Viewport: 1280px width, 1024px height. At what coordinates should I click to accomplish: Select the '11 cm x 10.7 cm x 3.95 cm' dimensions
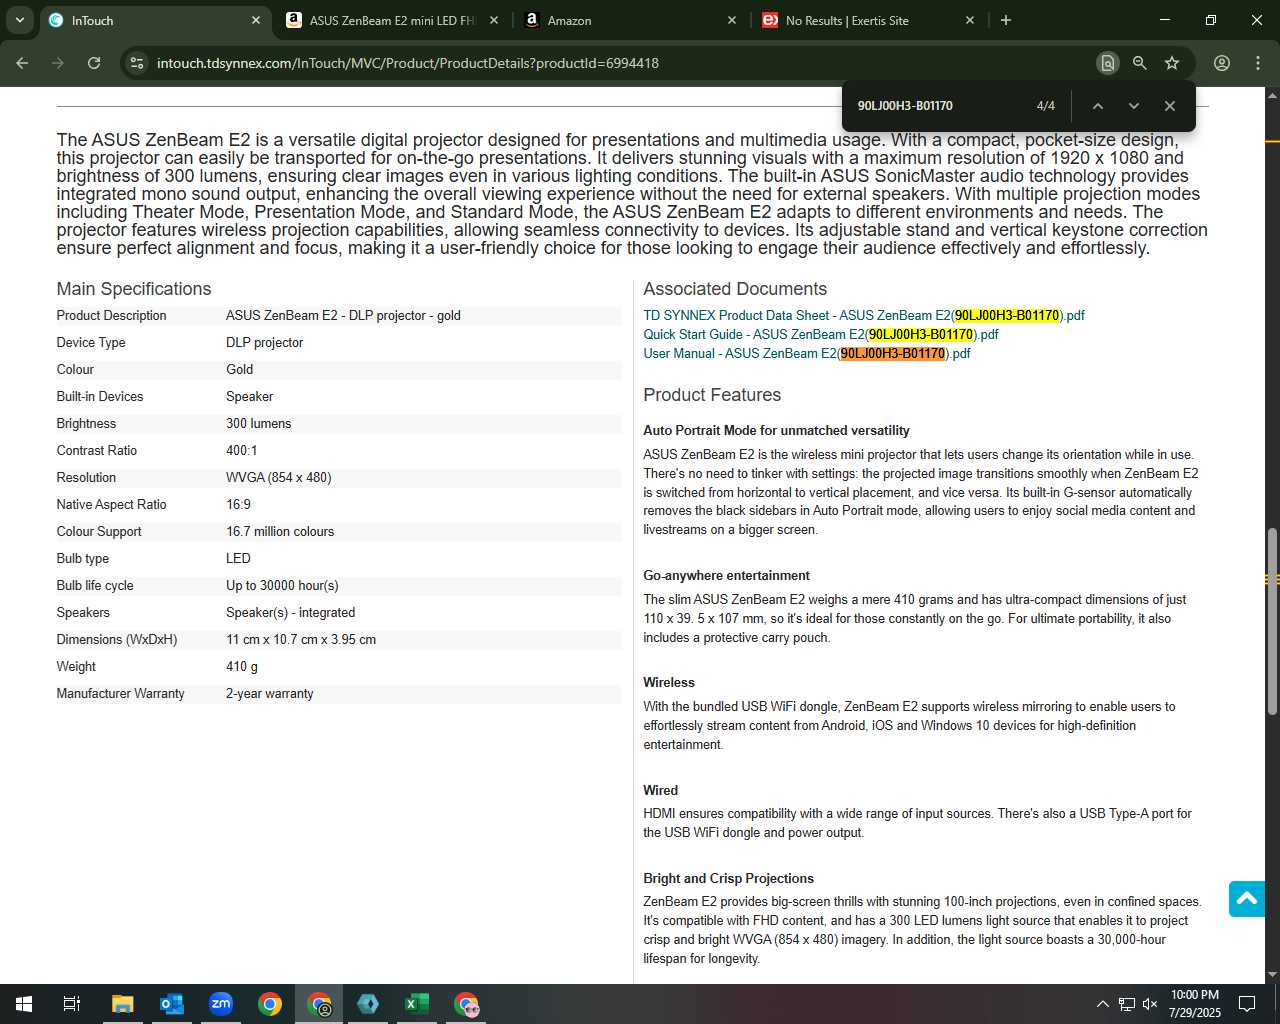[x=301, y=639]
